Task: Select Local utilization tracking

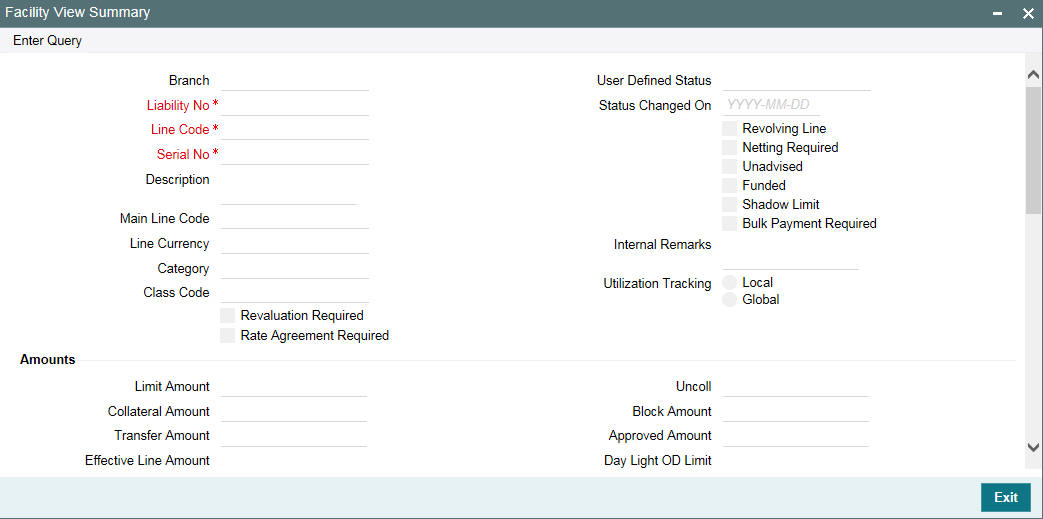Action: click(730, 283)
